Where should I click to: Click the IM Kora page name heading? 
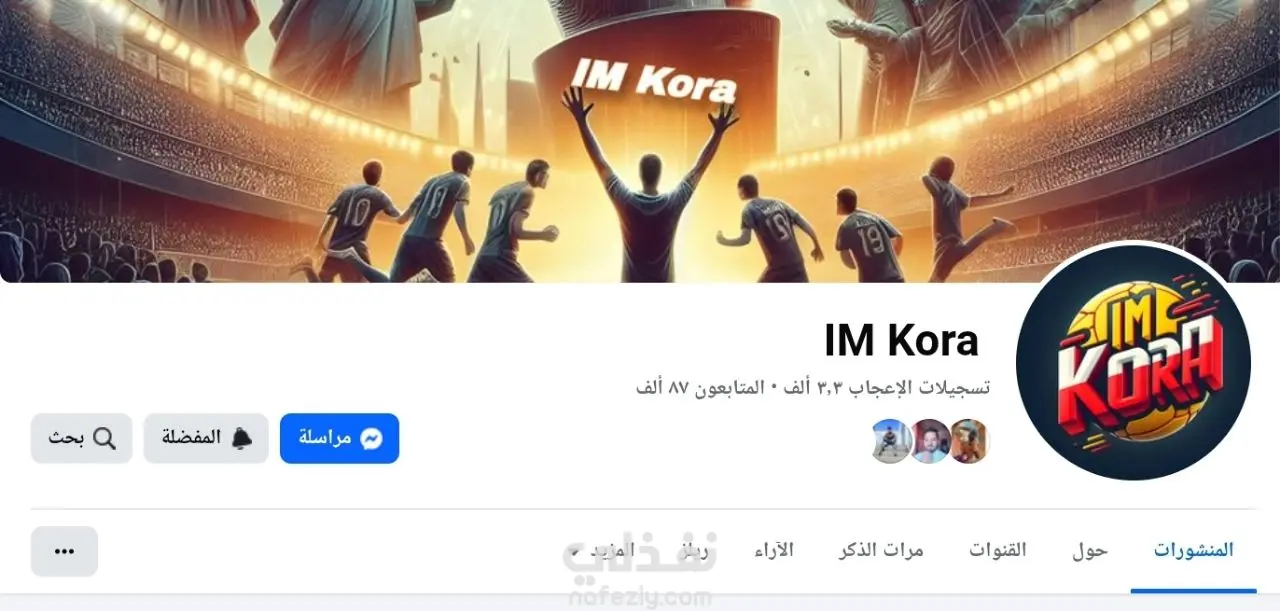901,341
